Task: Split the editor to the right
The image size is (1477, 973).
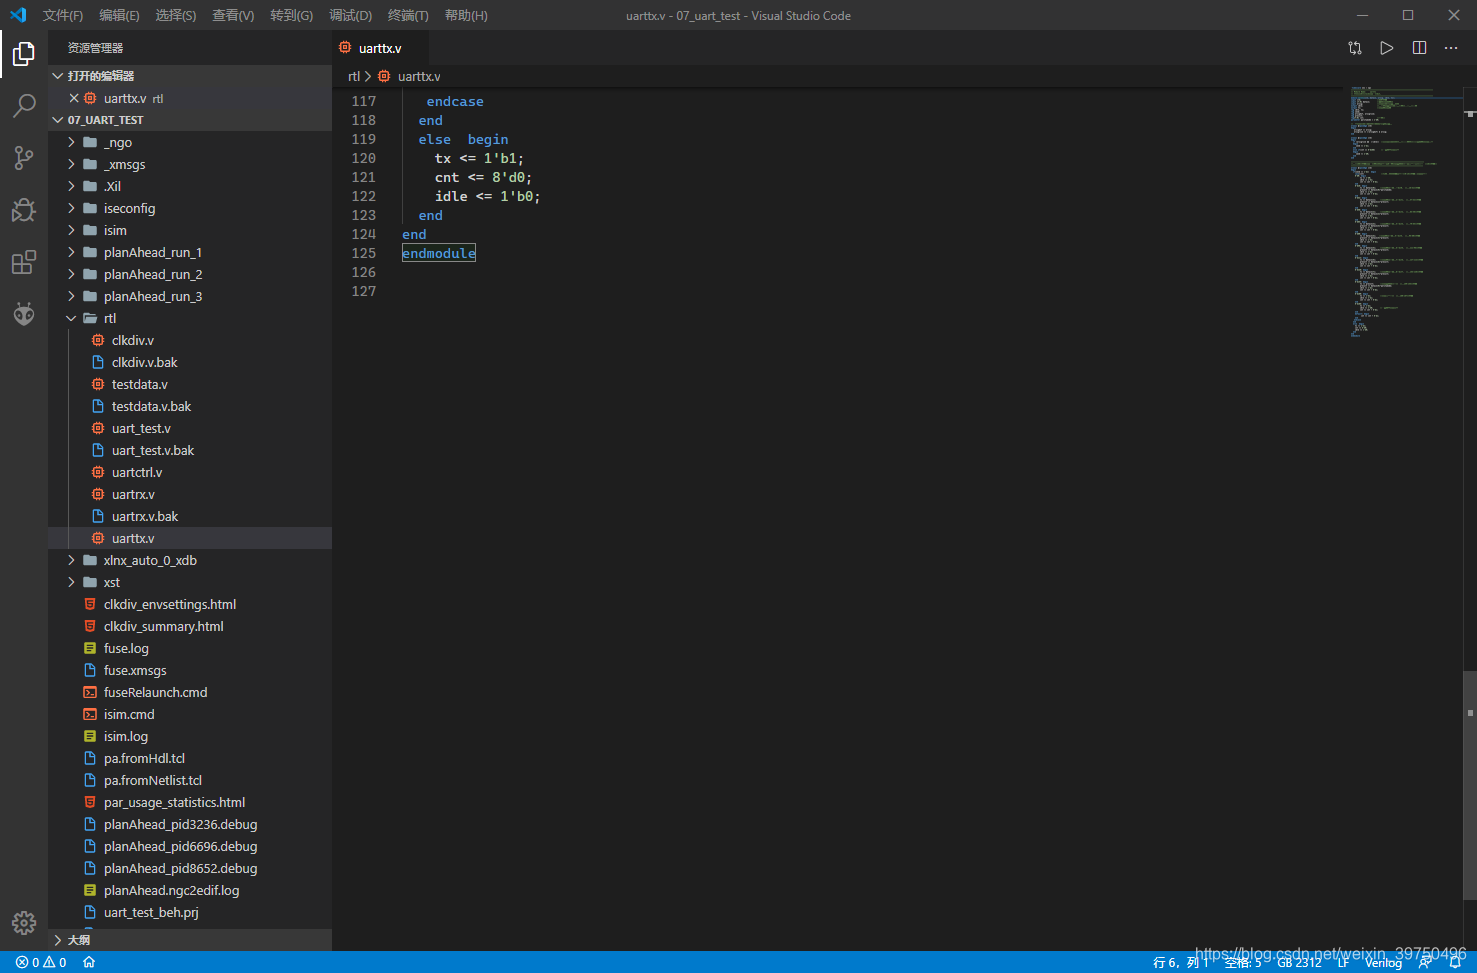Action: tap(1419, 48)
